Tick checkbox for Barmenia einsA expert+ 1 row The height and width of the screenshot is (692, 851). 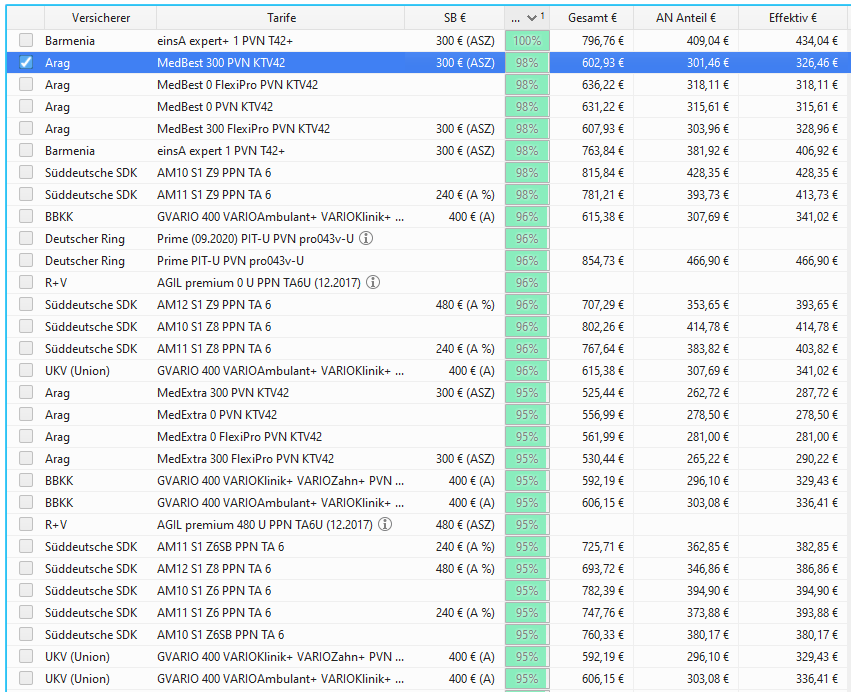coord(26,40)
